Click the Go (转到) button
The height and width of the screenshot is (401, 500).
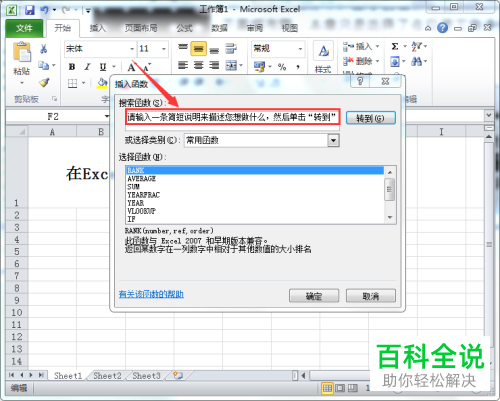[371, 118]
